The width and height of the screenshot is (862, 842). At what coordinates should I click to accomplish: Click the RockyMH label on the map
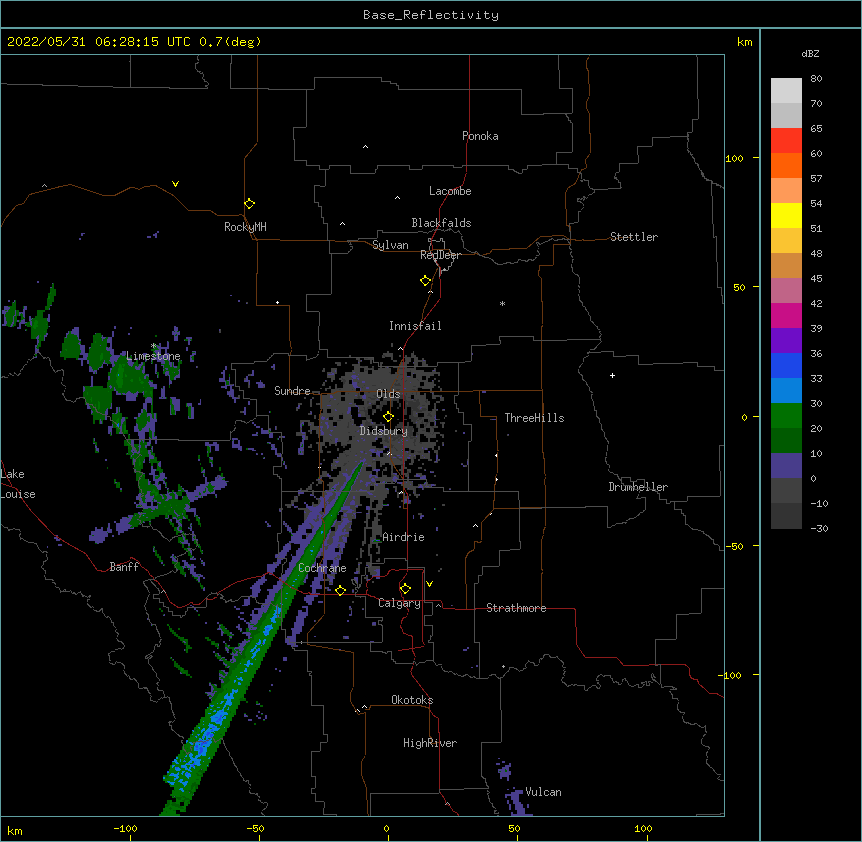click(x=245, y=227)
